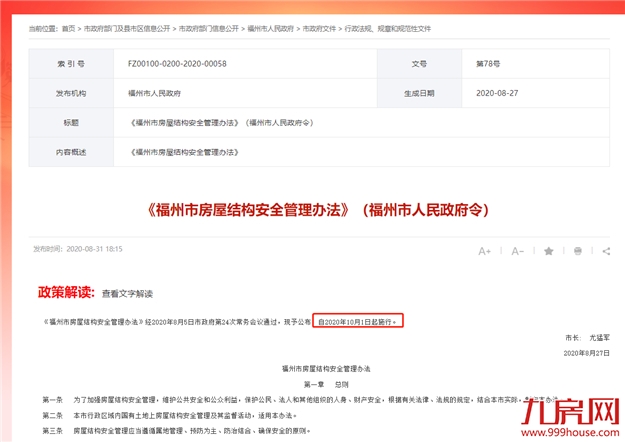The width and height of the screenshot is (625, 442).
Task: Select issuing body 福州市人民政府 cell
Action: [x=154, y=93]
